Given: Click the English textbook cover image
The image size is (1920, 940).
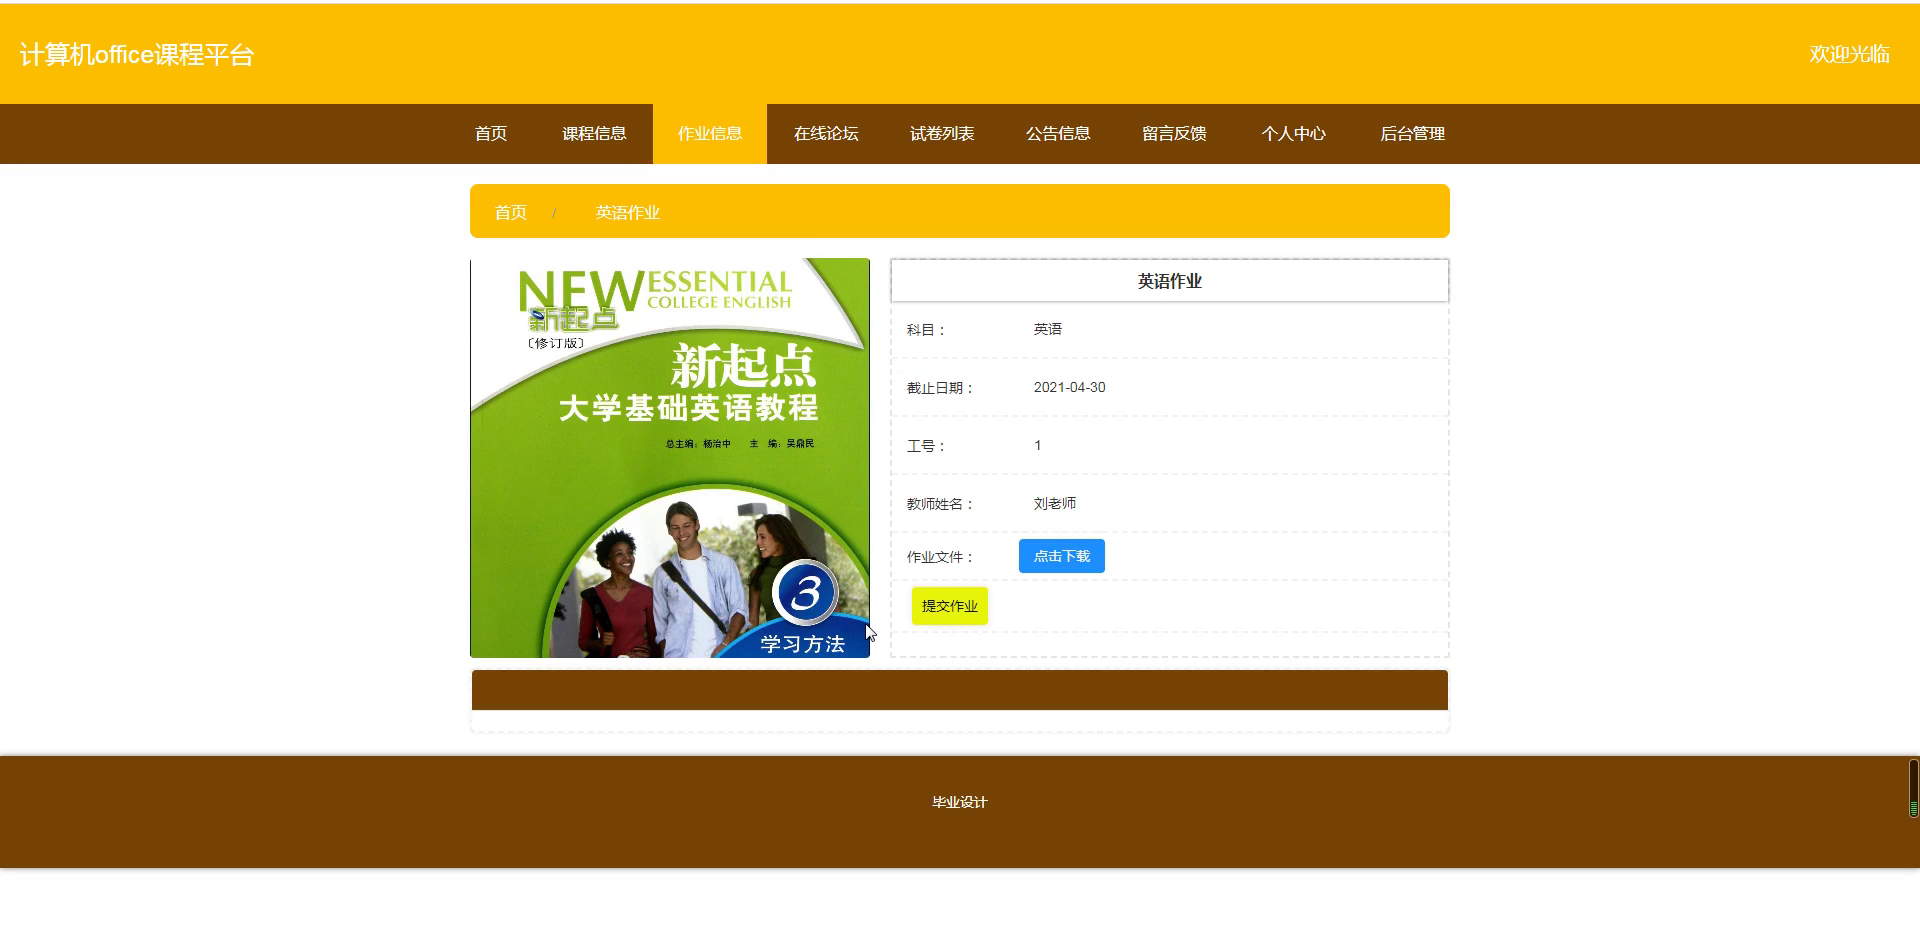Looking at the screenshot, I should pos(670,458).
